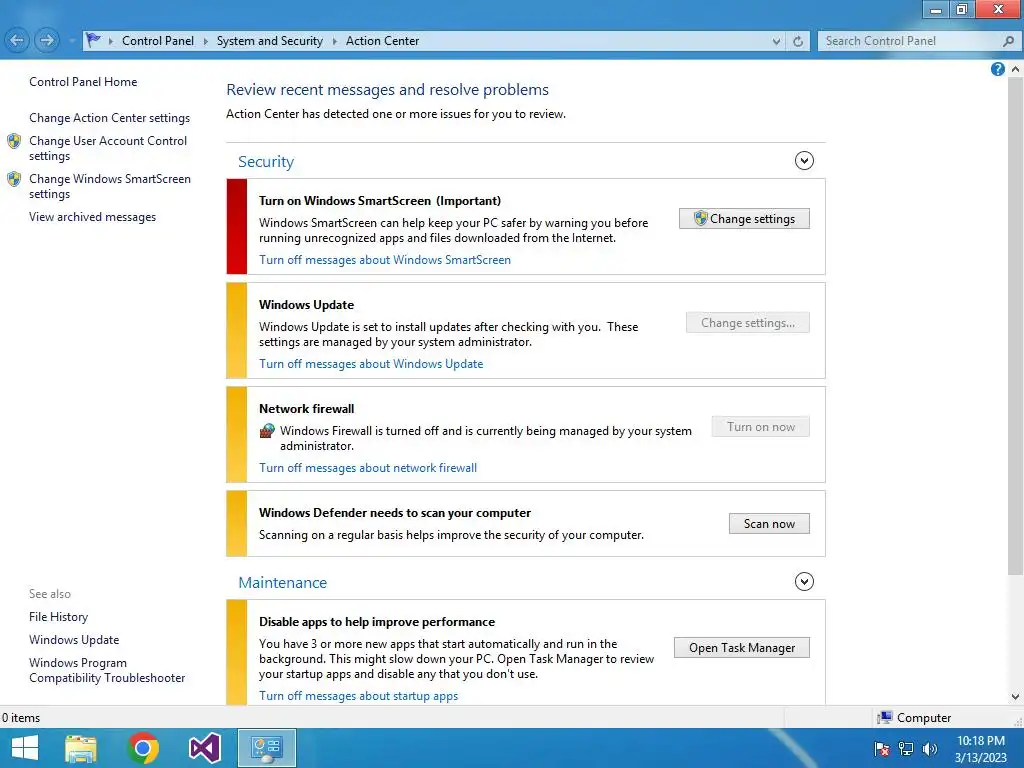Click 'Disable apps to help improve performance' title
1024x768 pixels.
pyautogui.click(x=377, y=622)
